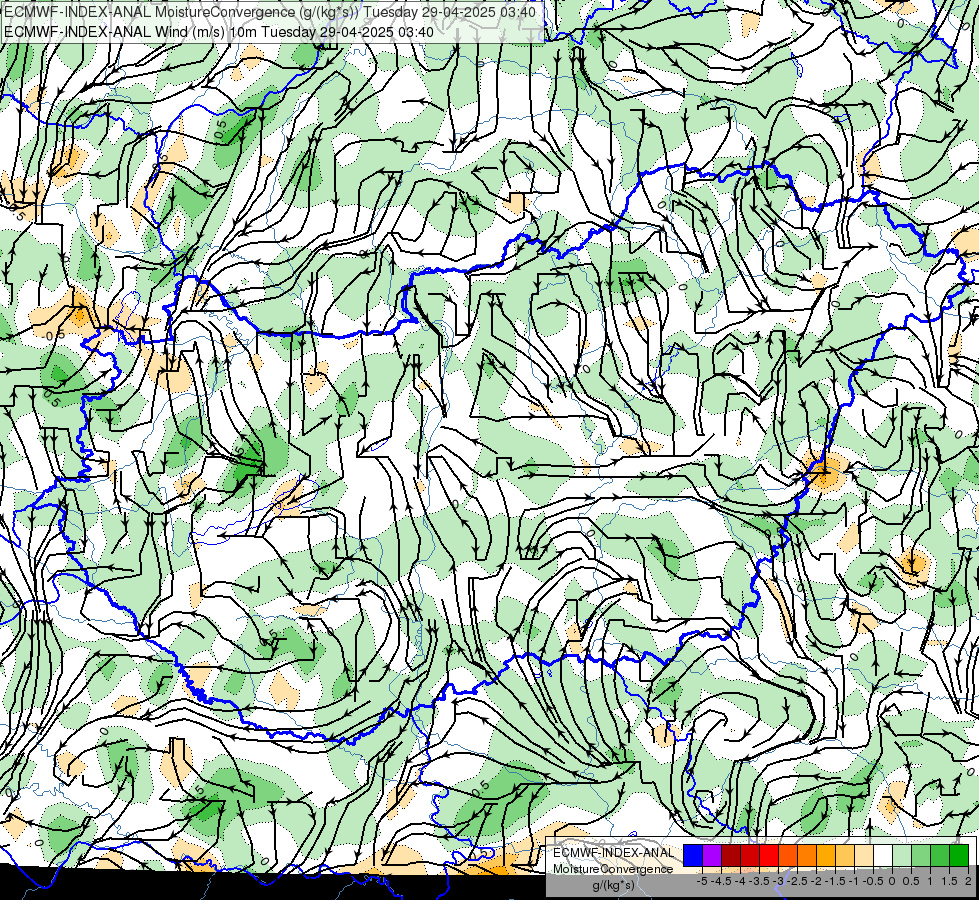This screenshot has height=900, width=979.
Task: Click the legend tick value 2
Action: pos(968,881)
